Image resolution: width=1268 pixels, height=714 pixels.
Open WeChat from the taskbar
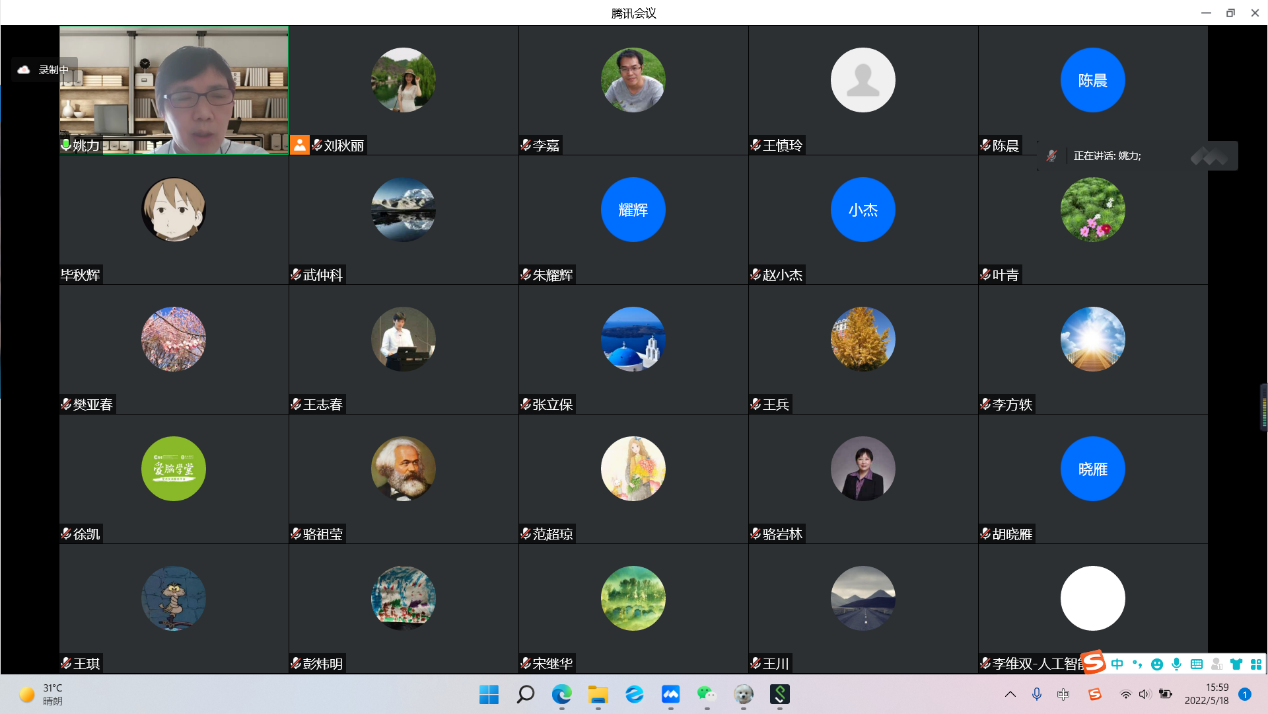[x=706, y=694]
